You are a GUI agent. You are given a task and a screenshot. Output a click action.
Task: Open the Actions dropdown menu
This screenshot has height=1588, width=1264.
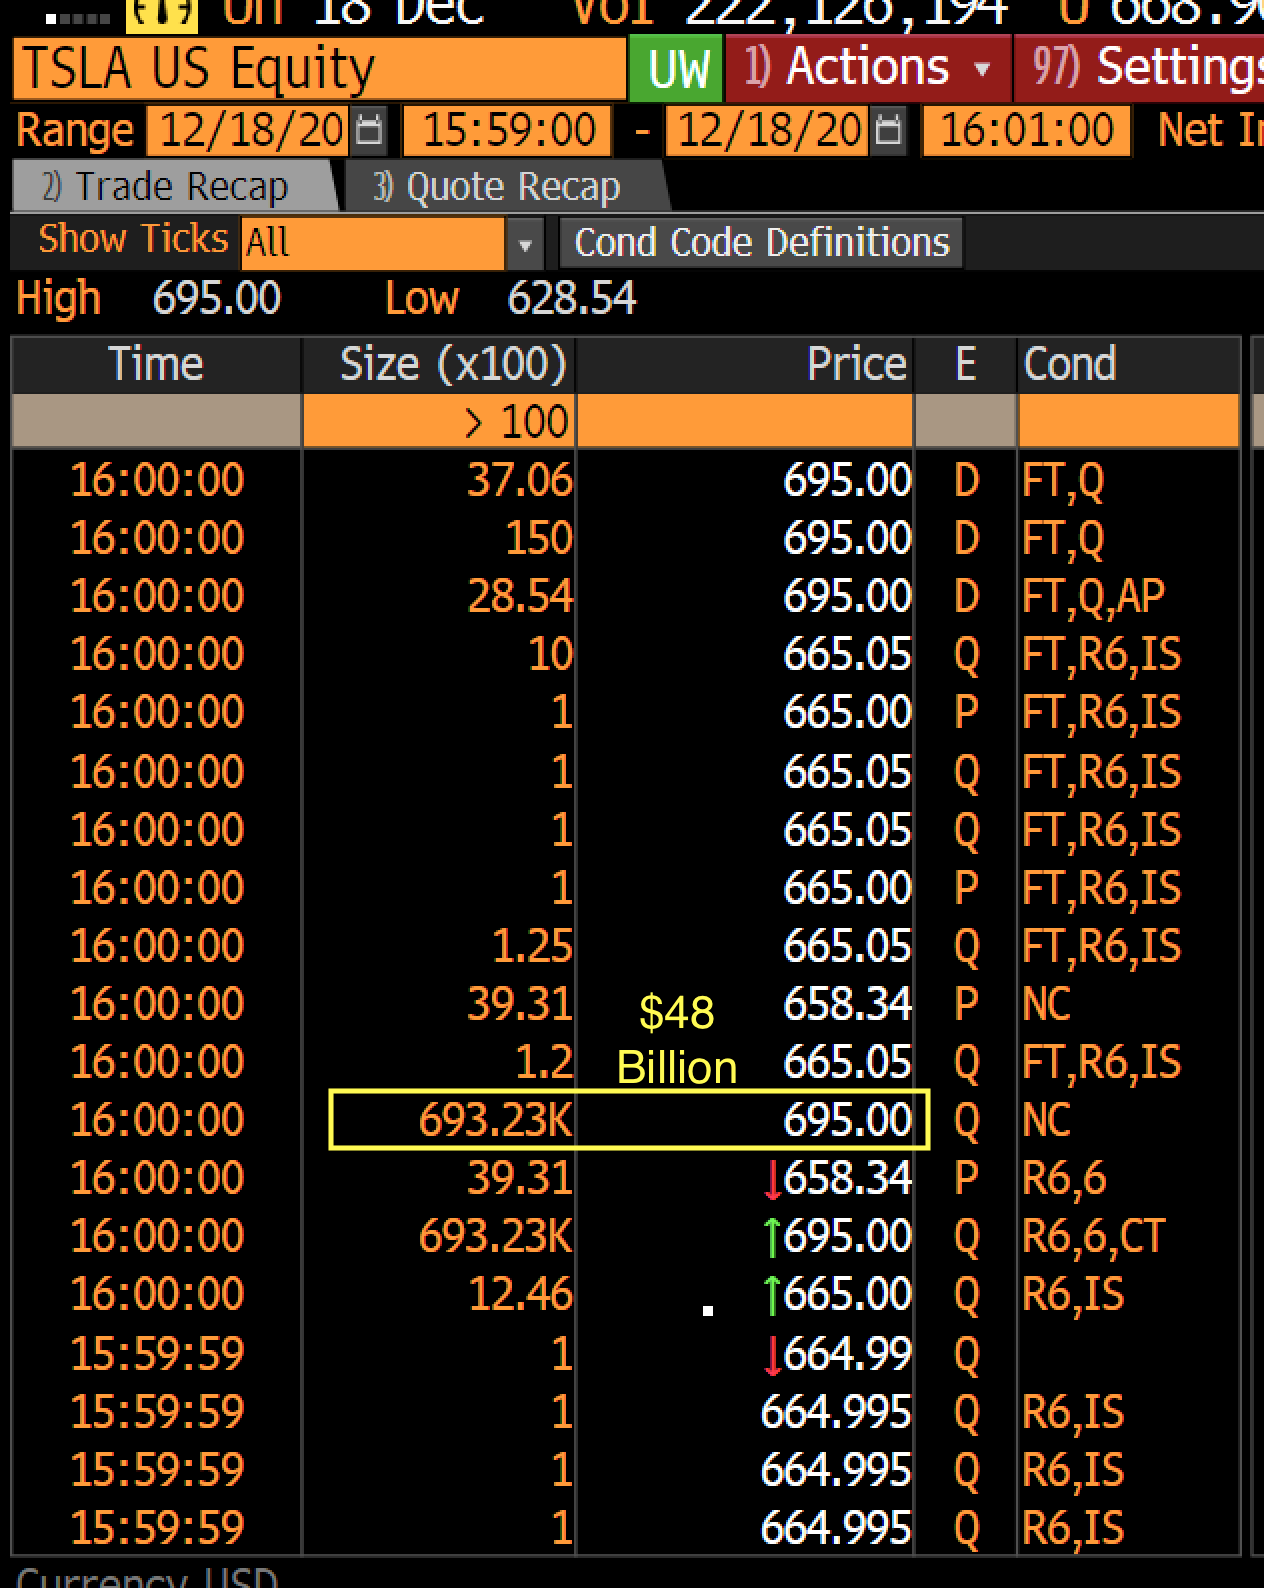click(x=868, y=67)
